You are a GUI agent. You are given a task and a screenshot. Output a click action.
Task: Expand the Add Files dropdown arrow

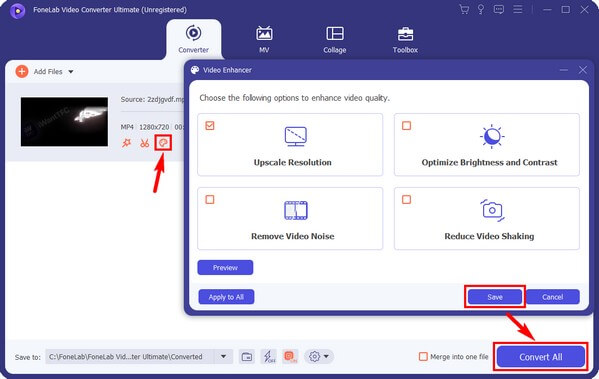[x=71, y=71]
